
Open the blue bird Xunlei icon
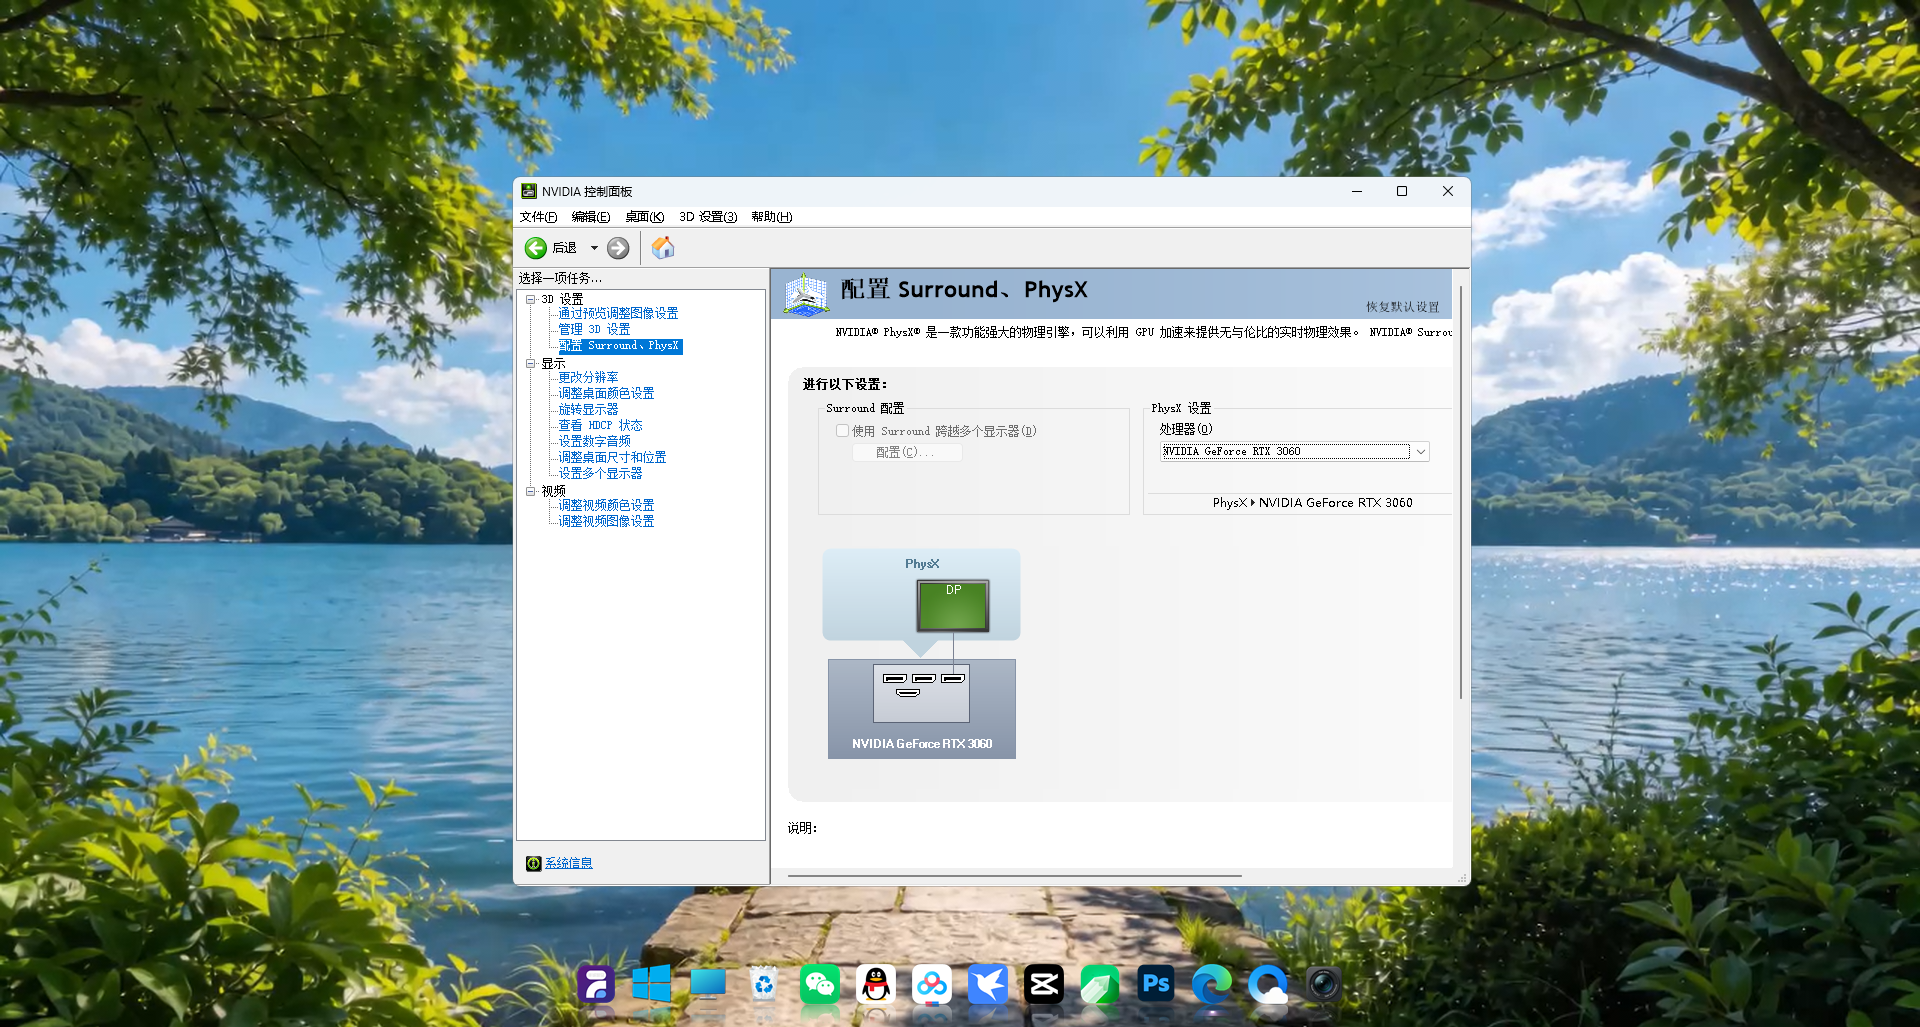coord(988,984)
